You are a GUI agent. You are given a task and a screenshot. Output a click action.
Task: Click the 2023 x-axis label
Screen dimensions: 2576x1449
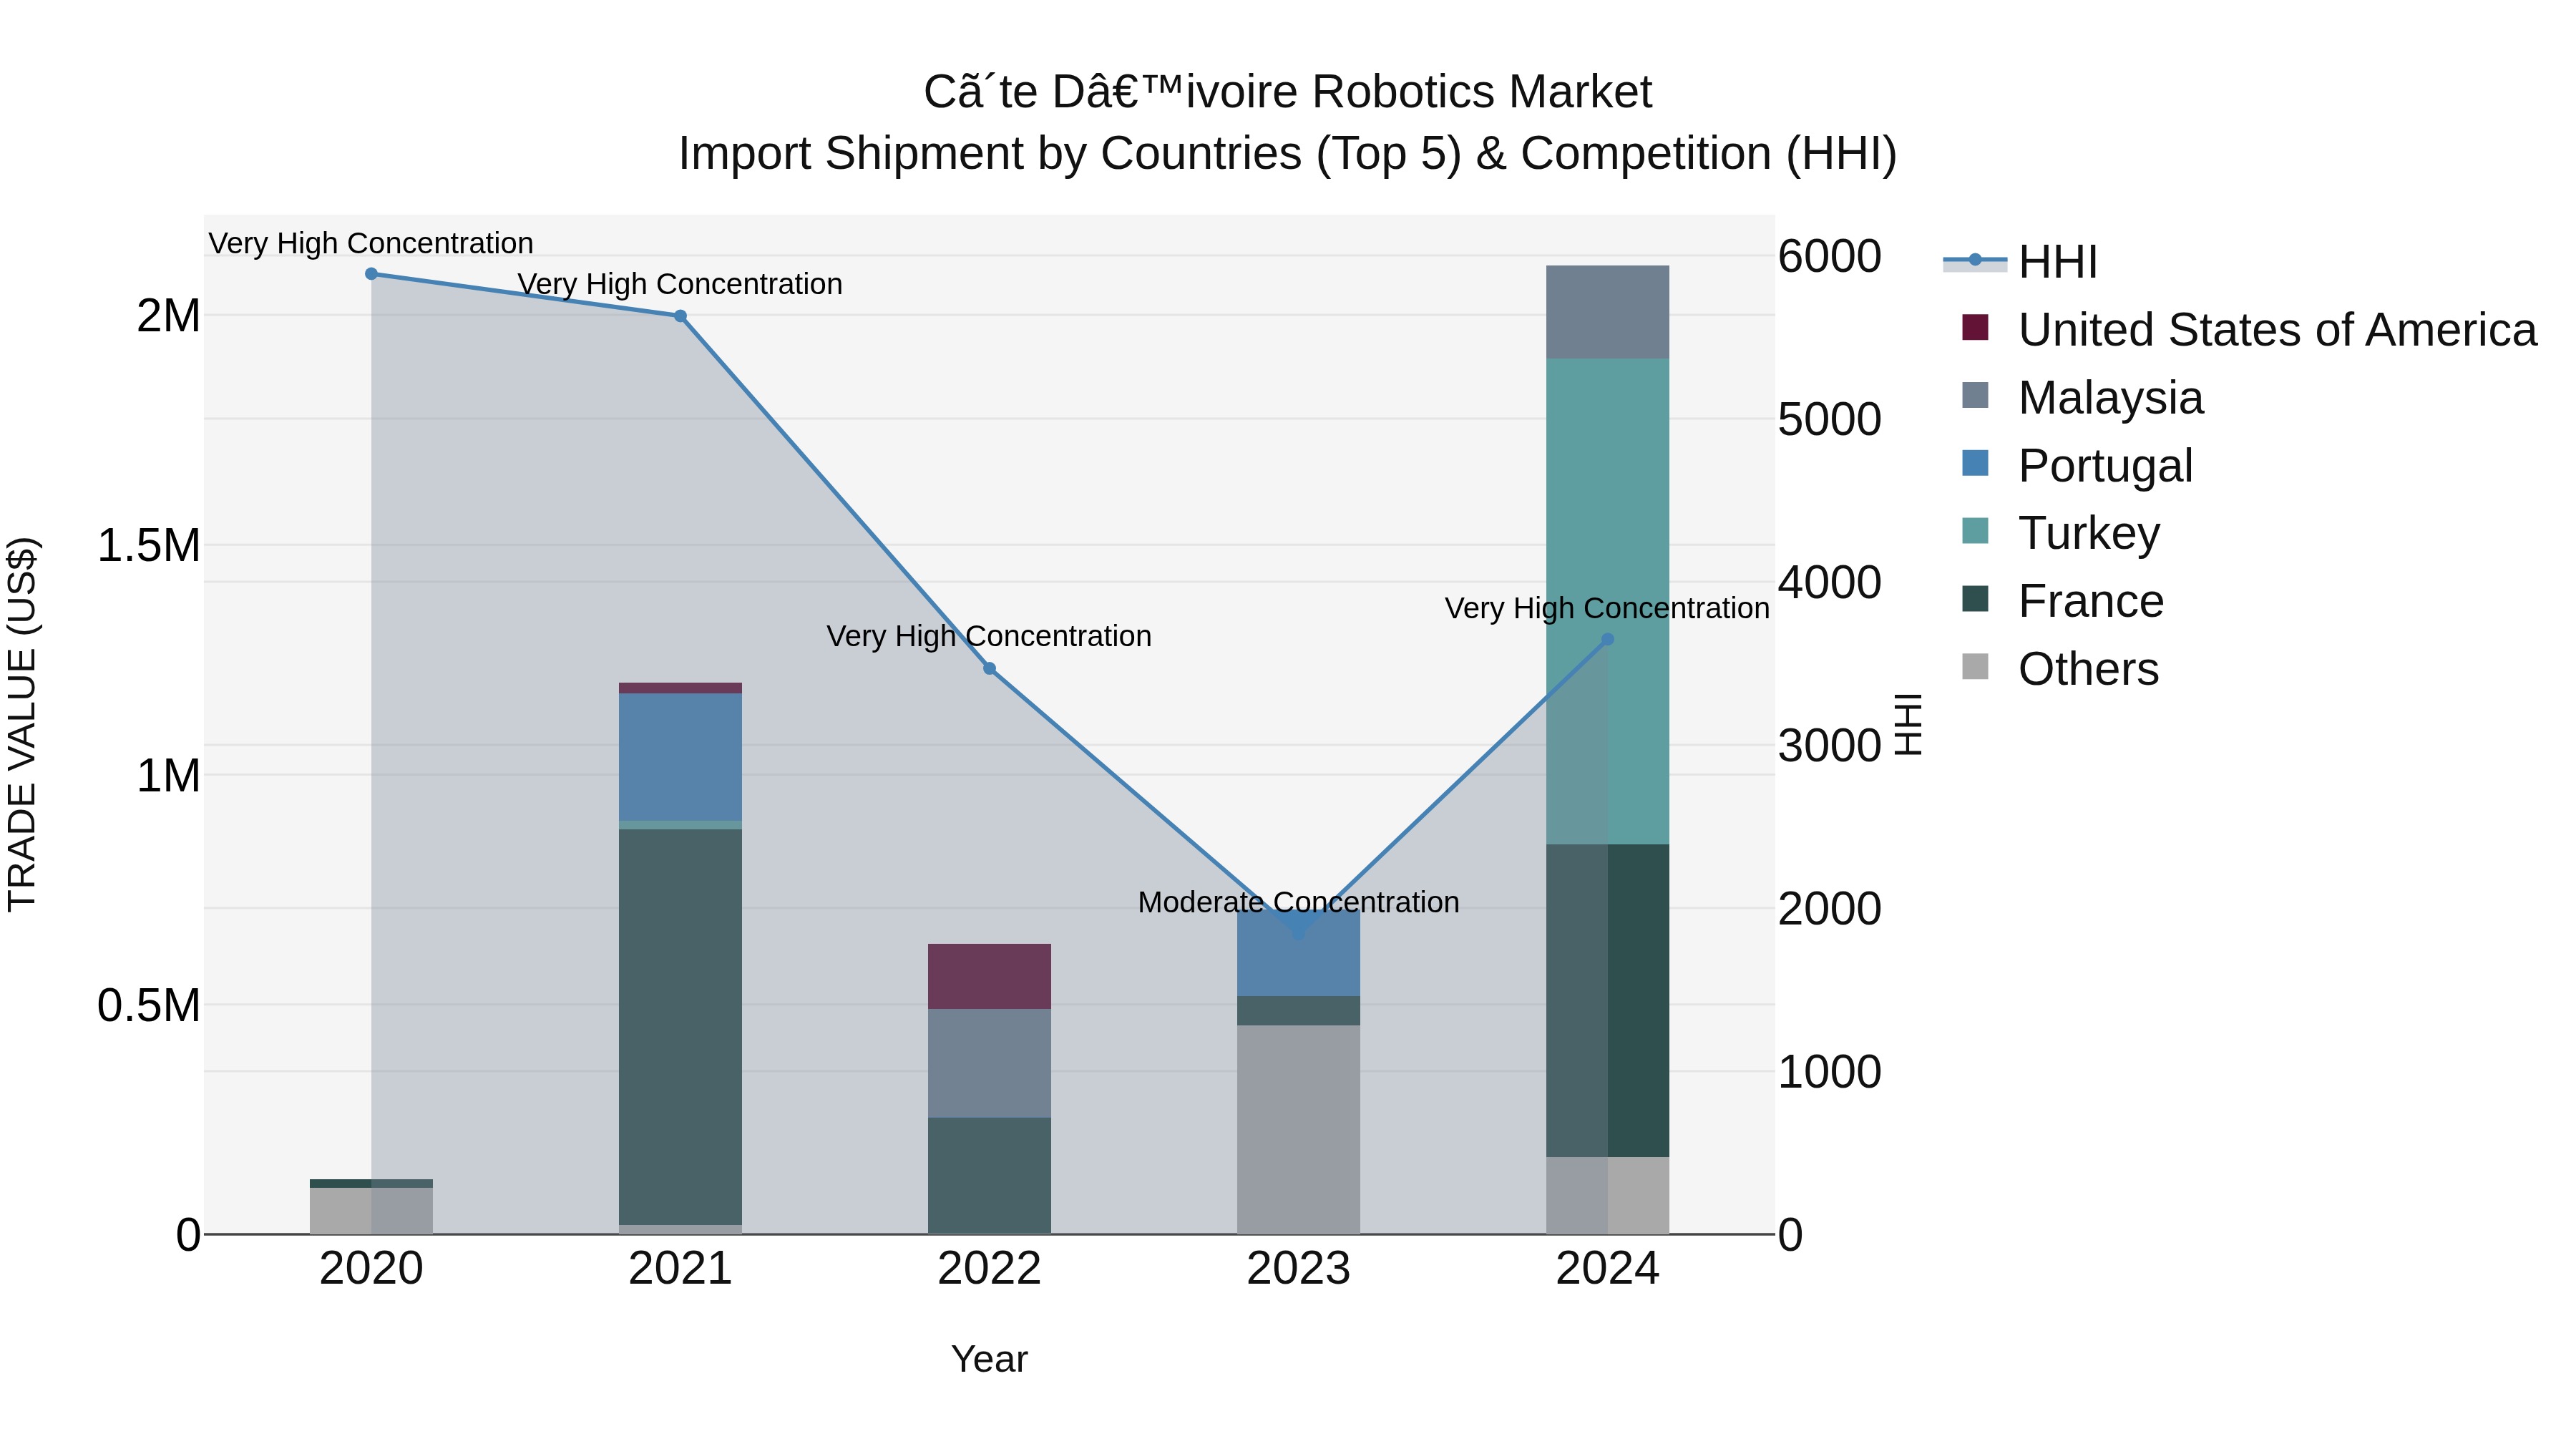(x=1298, y=1269)
